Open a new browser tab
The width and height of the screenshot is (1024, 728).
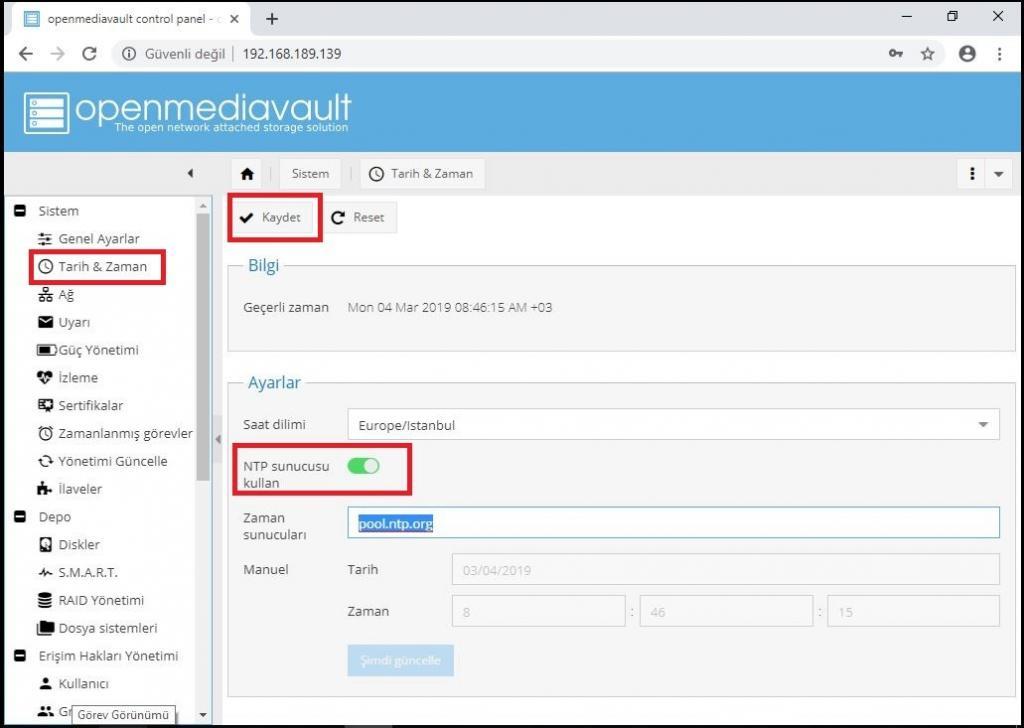click(272, 19)
